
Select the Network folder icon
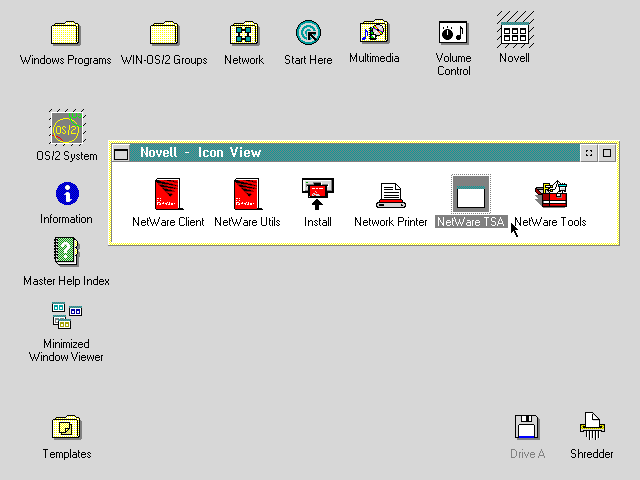[x=244, y=33]
